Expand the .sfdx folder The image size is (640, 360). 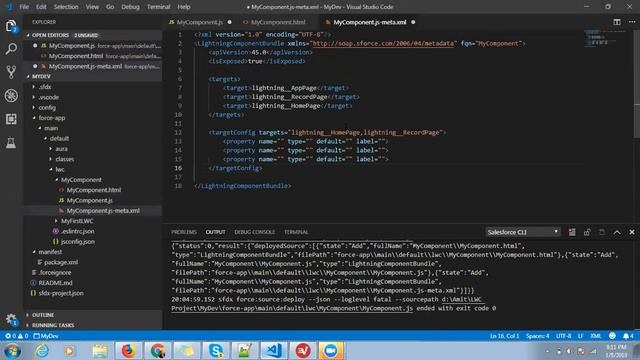pos(93,87)
